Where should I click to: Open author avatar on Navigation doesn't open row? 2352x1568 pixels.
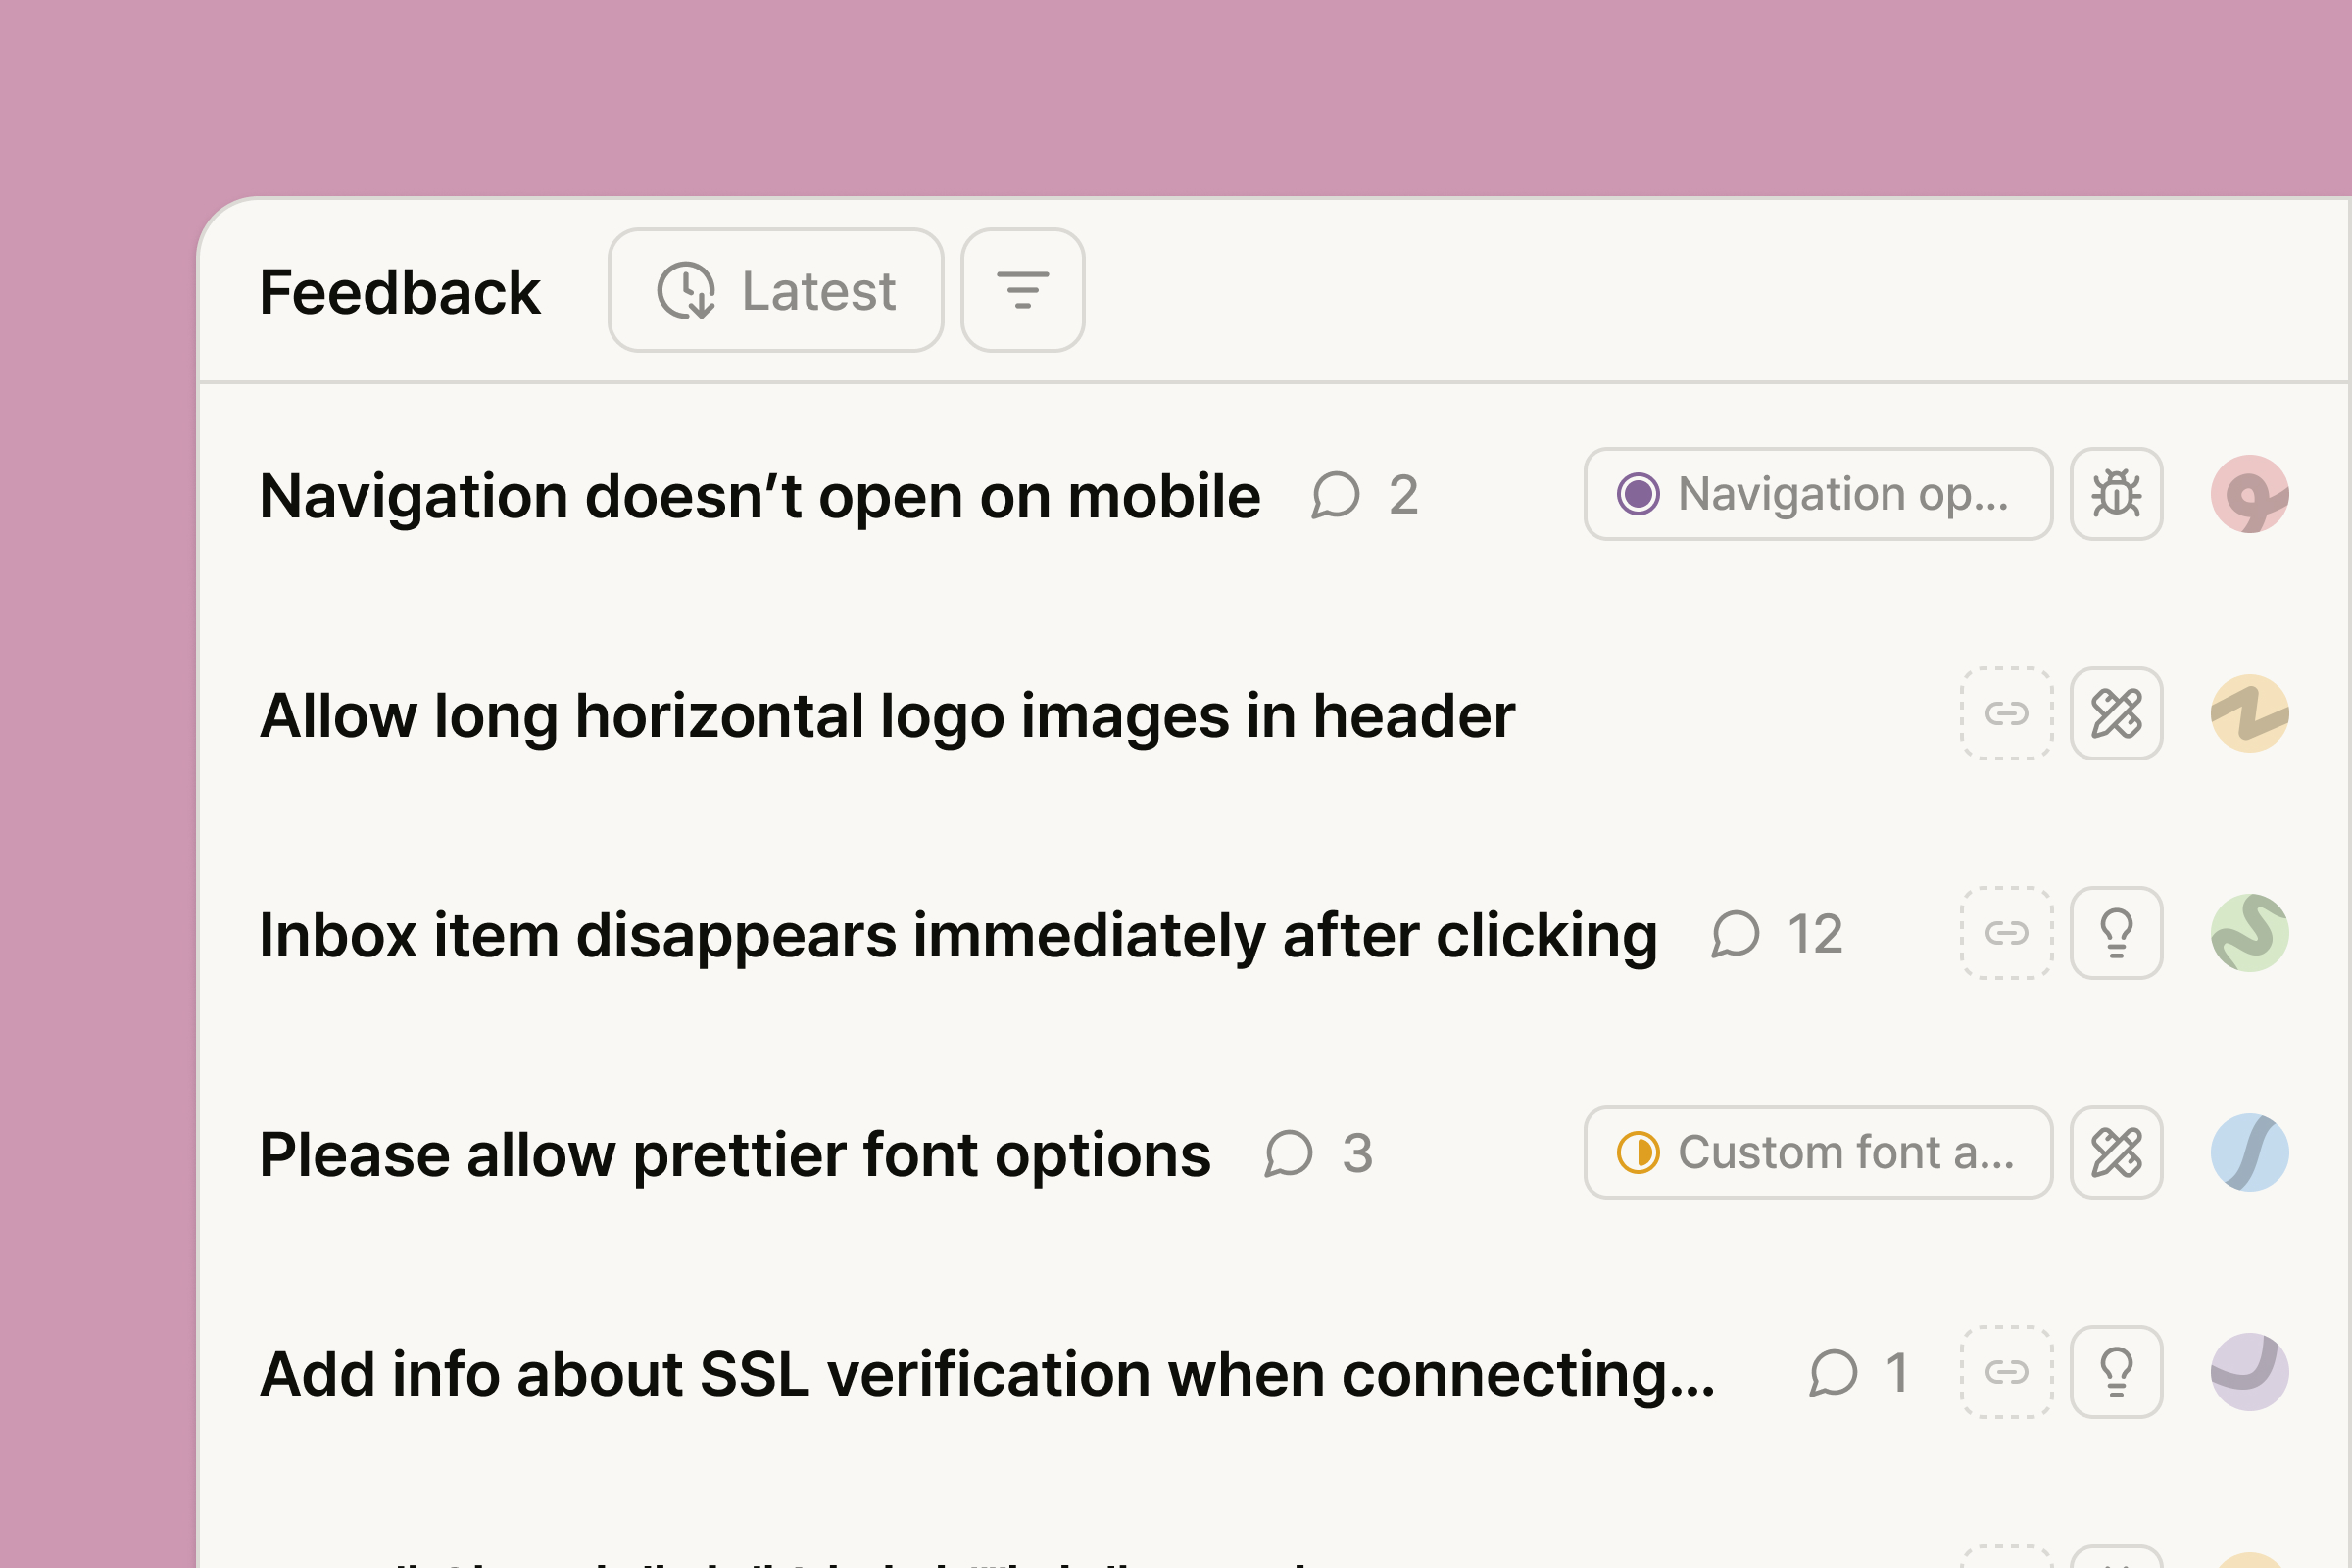point(2250,494)
